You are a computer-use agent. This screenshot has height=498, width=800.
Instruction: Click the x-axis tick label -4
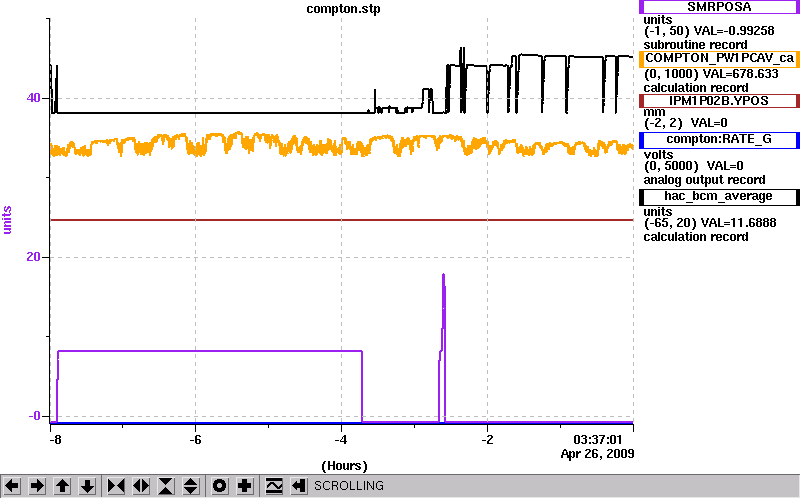341,440
